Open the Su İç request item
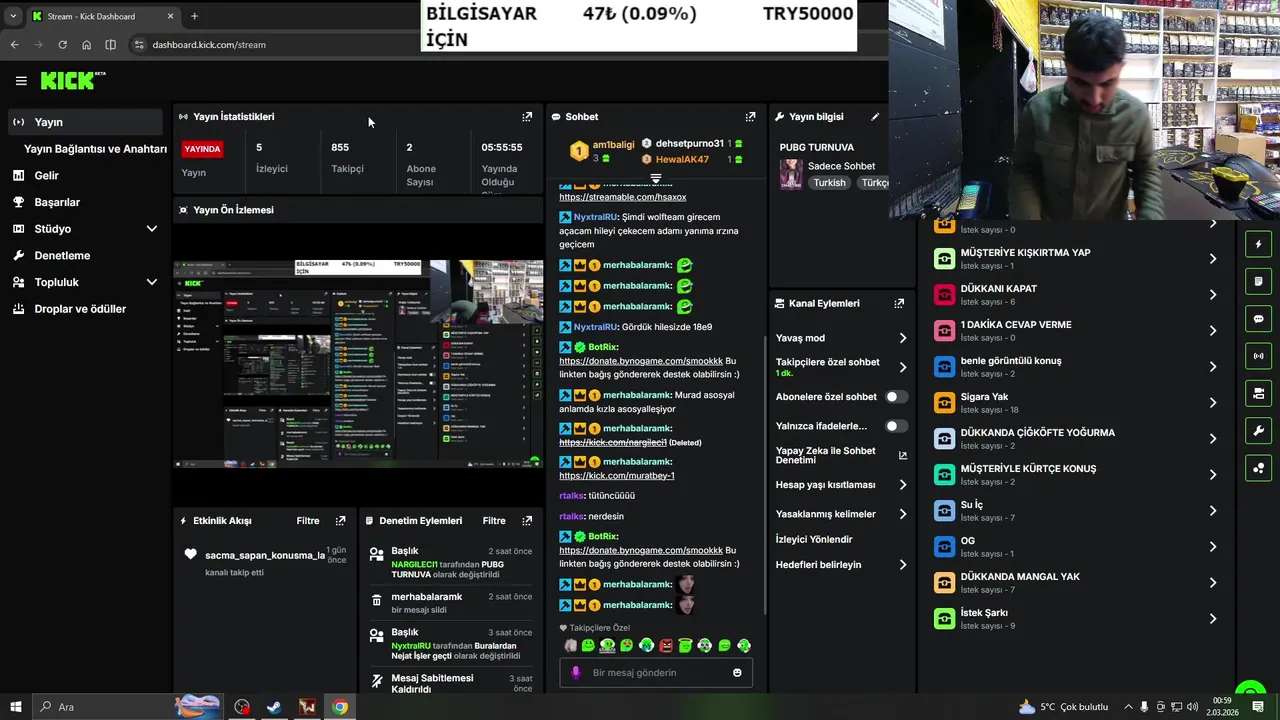Viewport: 1280px width, 720px height. [x=1075, y=511]
